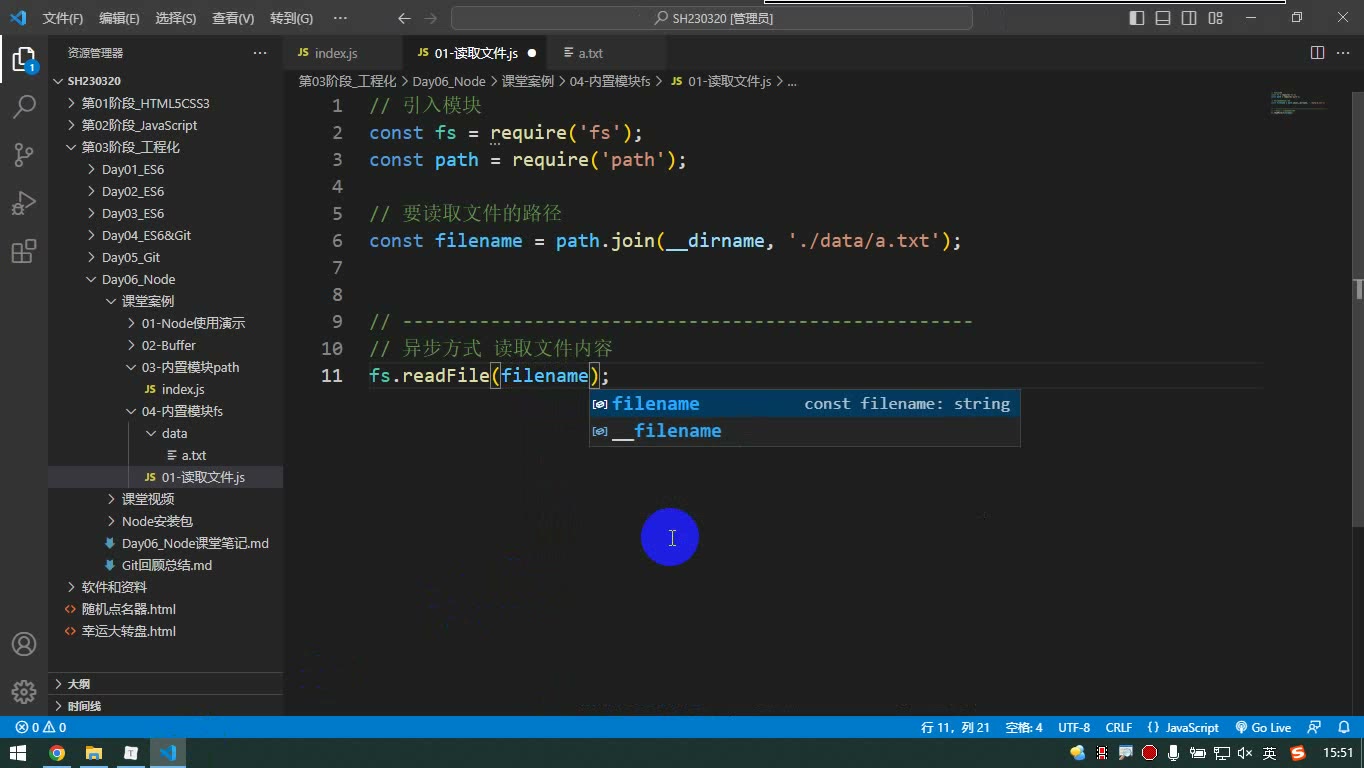The image size is (1364, 768).
Task: Click CRLF line ending in status bar
Action: (x=1119, y=728)
